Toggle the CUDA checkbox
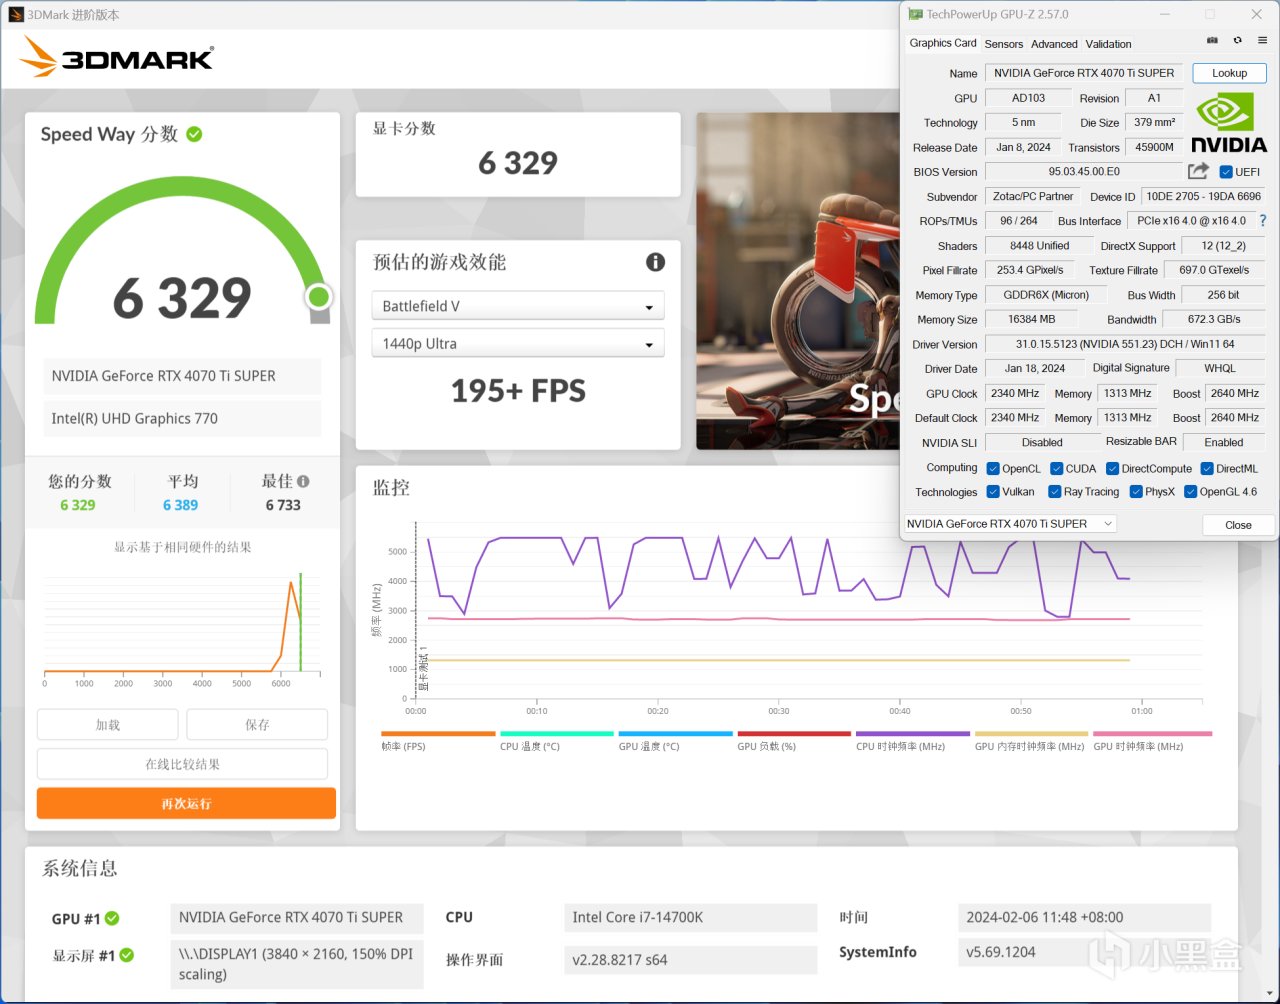 (x=1056, y=469)
